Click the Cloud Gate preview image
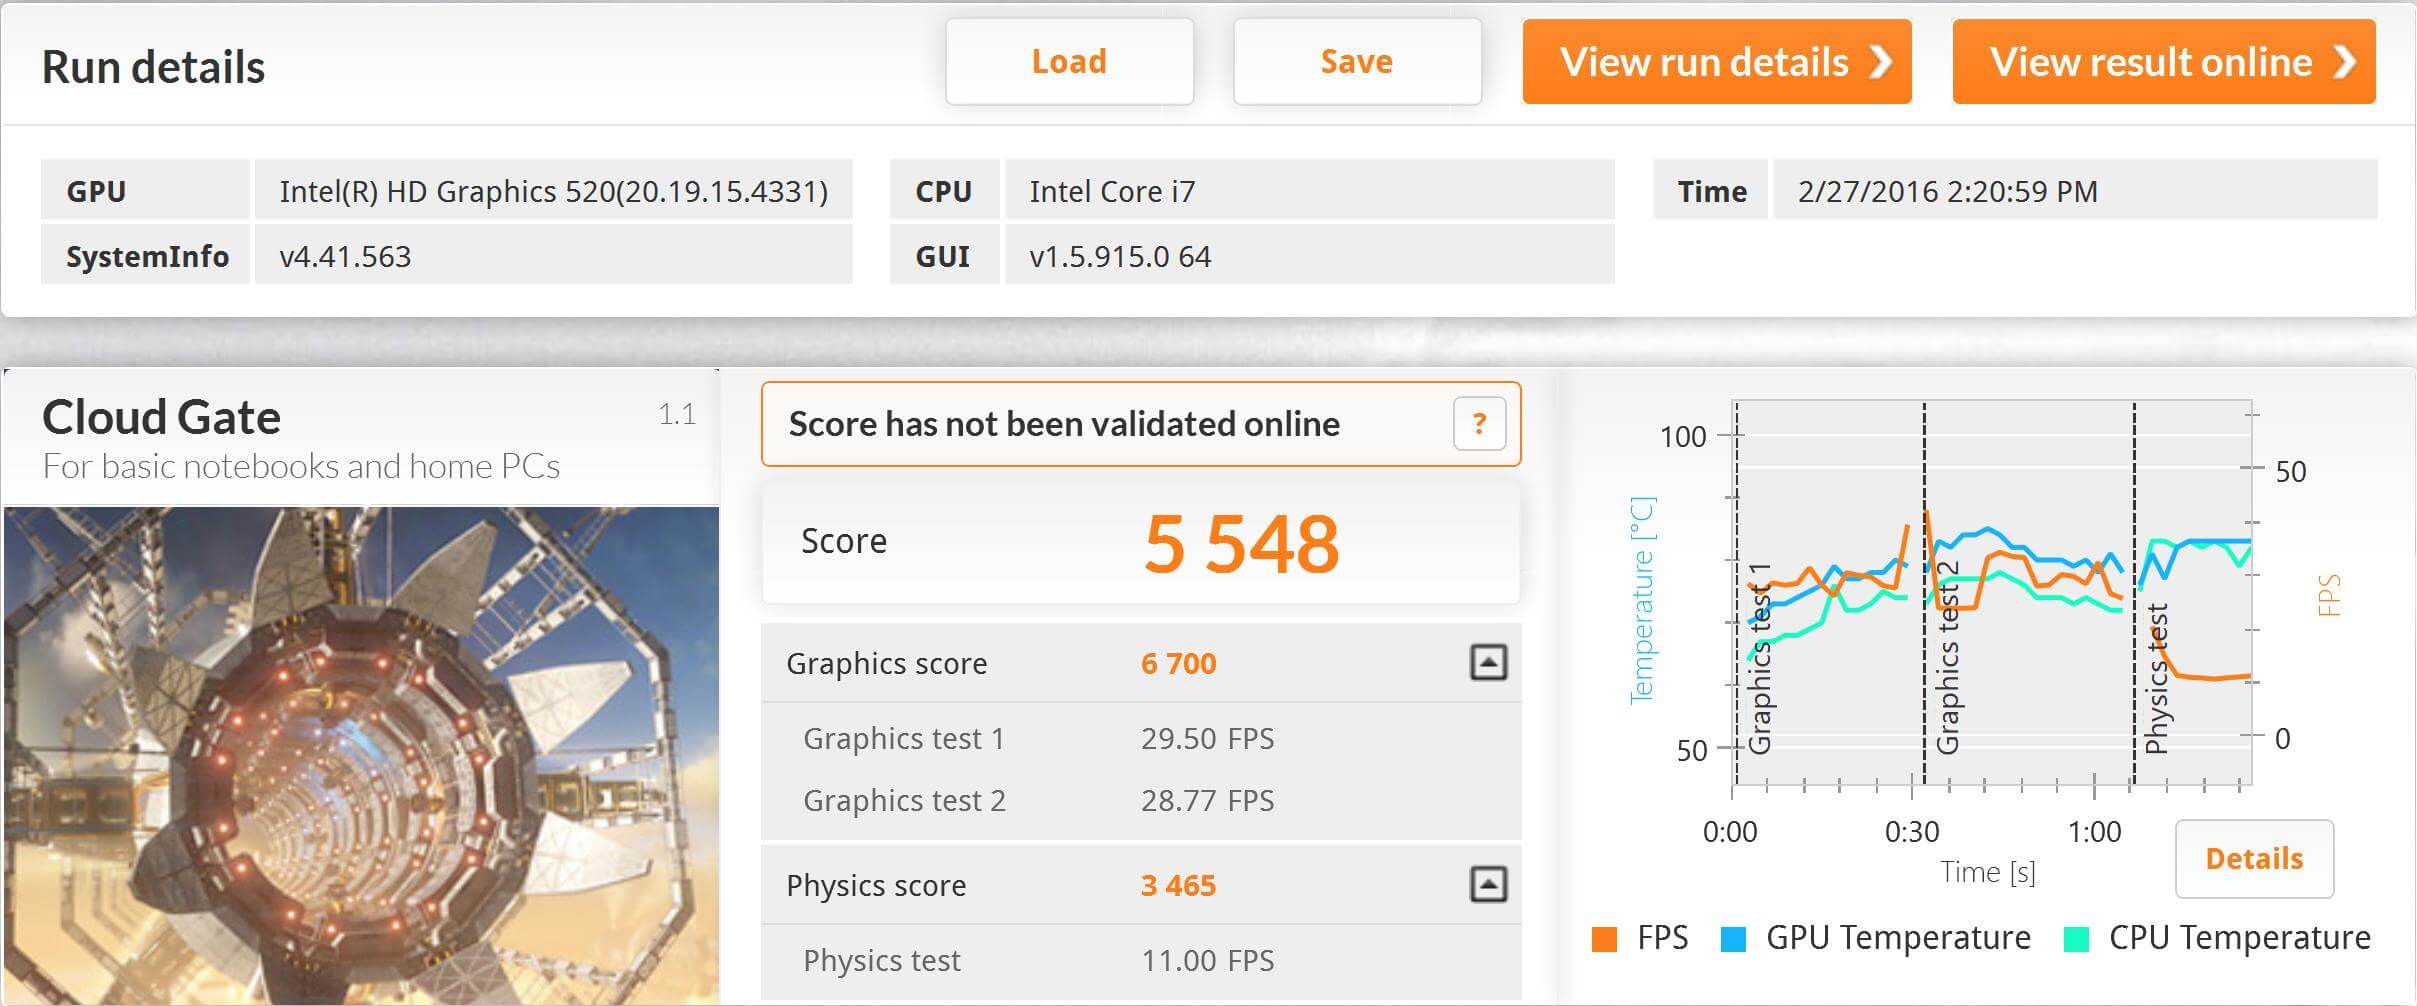Viewport: 2417px width, 1006px height. point(361,754)
